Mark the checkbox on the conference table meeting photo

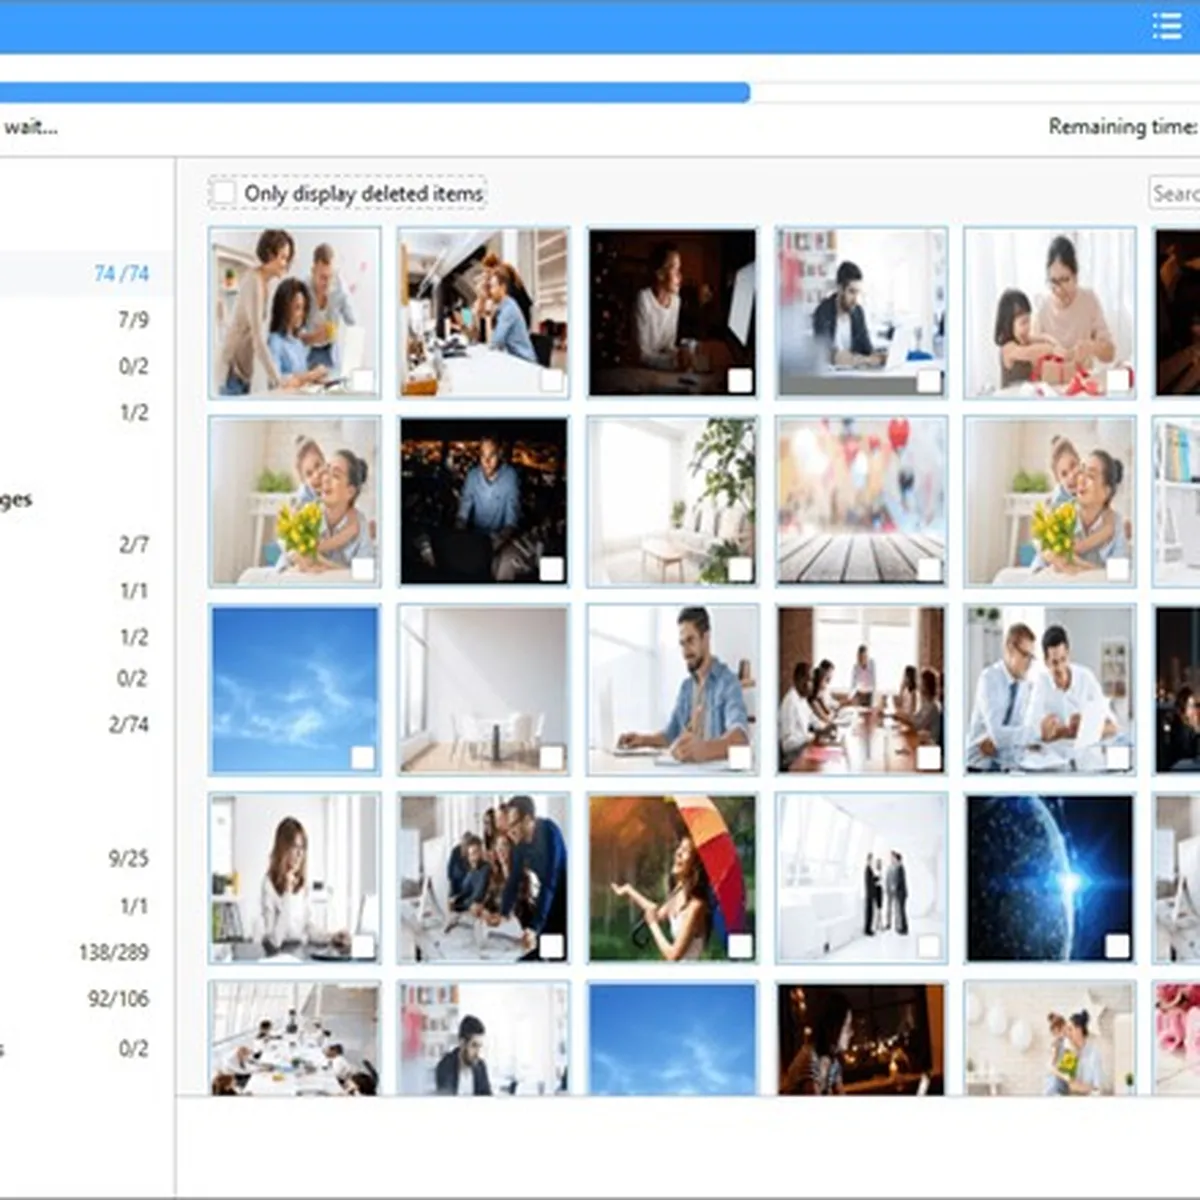click(929, 757)
